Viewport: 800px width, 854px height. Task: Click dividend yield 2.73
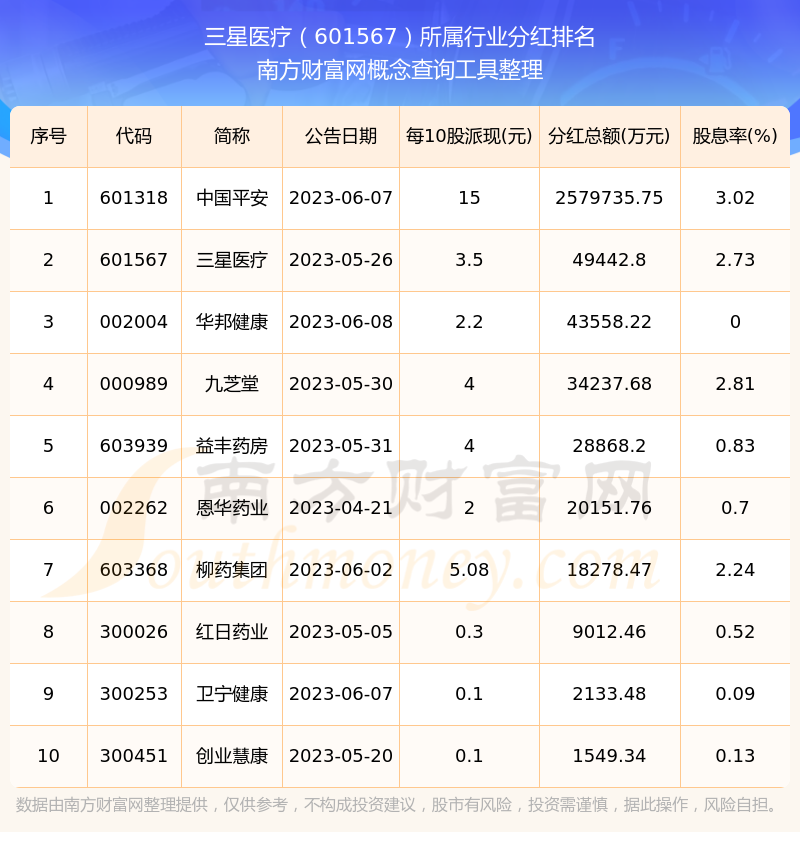pyautogui.click(x=735, y=260)
